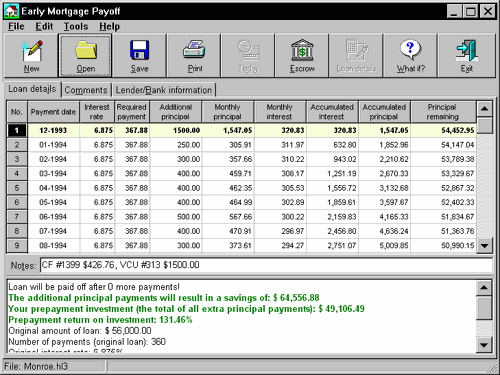Screen dimensions: 500x375
Task: Open a loan file with Open icon
Action: pyautogui.click(x=86, y=56)
